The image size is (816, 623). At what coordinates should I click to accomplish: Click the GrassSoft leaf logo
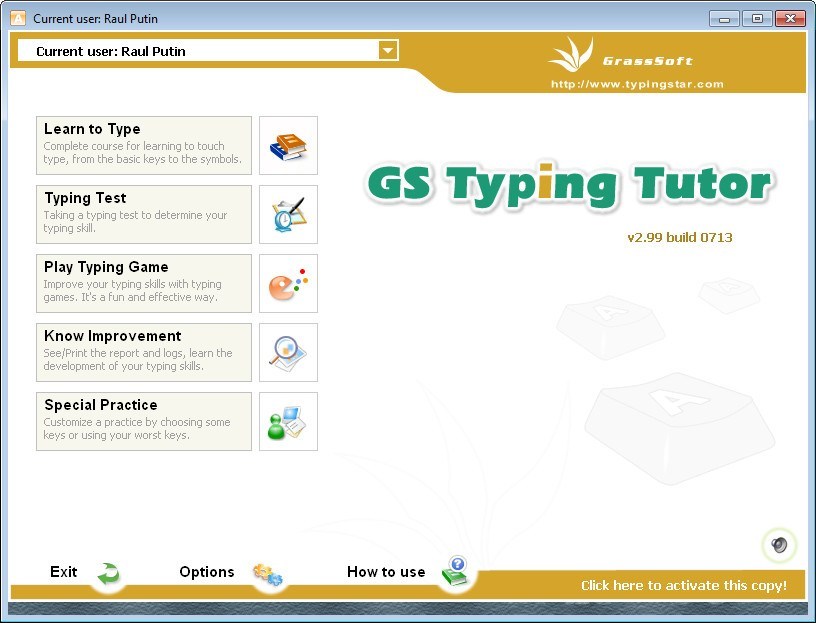tap(571, 55)
